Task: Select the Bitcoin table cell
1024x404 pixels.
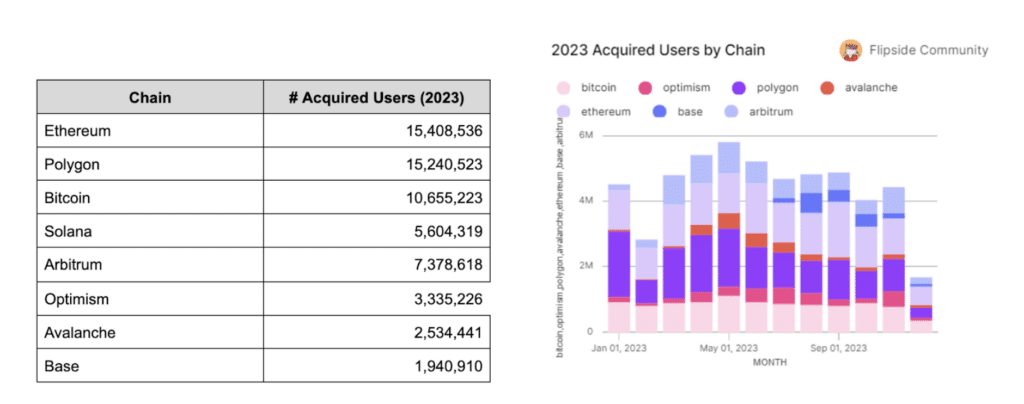Action: pyautogui.click(x=150, y=198)
